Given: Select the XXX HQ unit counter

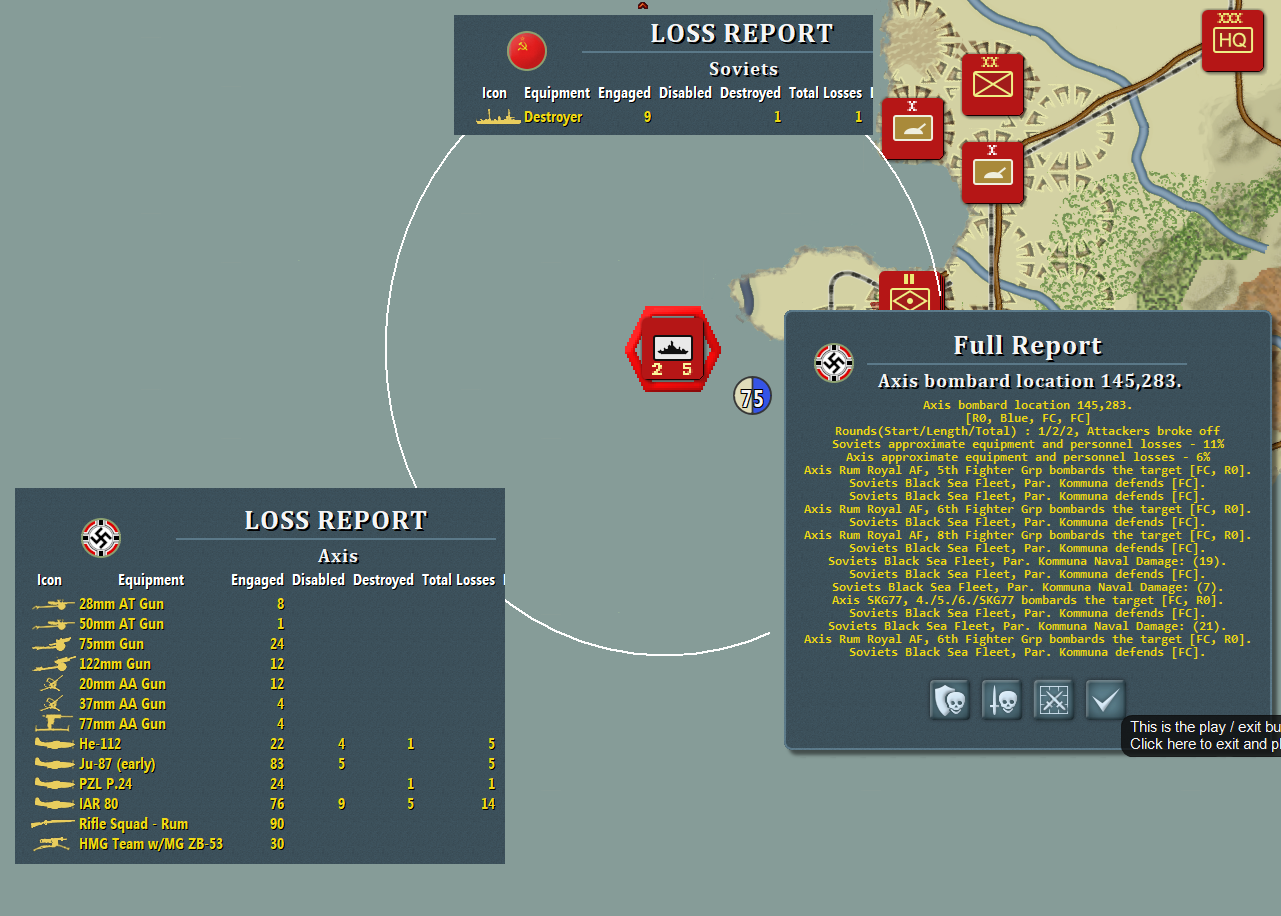Looking at the screenshot, I should [1232, 40].
